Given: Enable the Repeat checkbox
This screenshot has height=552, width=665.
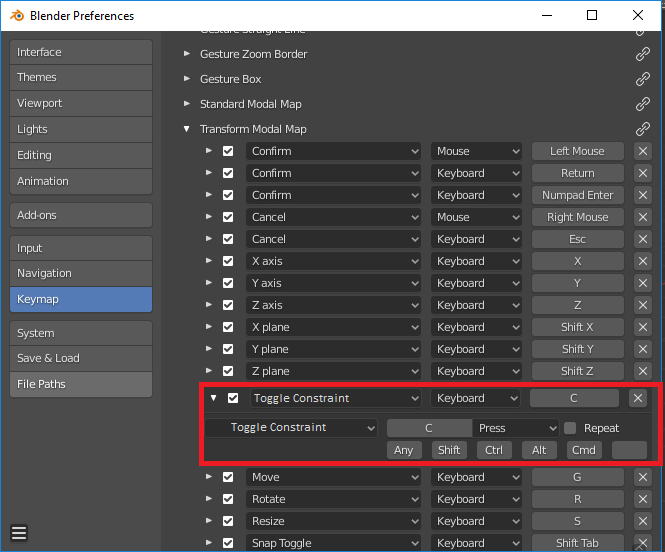Looking at the screenshot, I should click(x=570, y=428).
